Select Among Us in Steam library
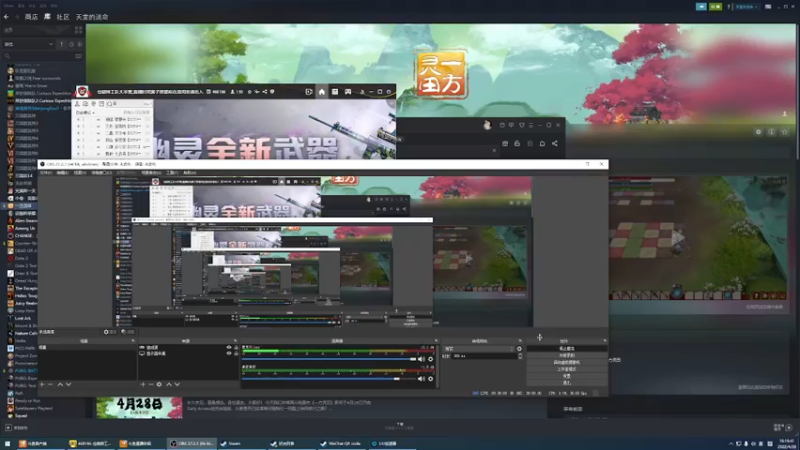 coord(24,228)
